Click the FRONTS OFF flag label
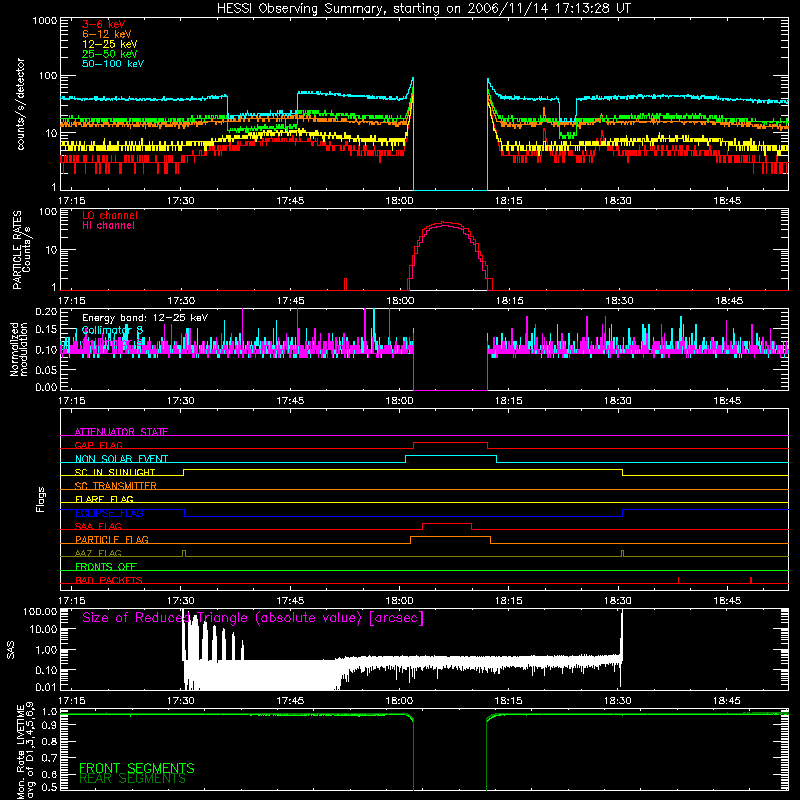The height and width of the screenshot is (800, 800). point(106,566)
